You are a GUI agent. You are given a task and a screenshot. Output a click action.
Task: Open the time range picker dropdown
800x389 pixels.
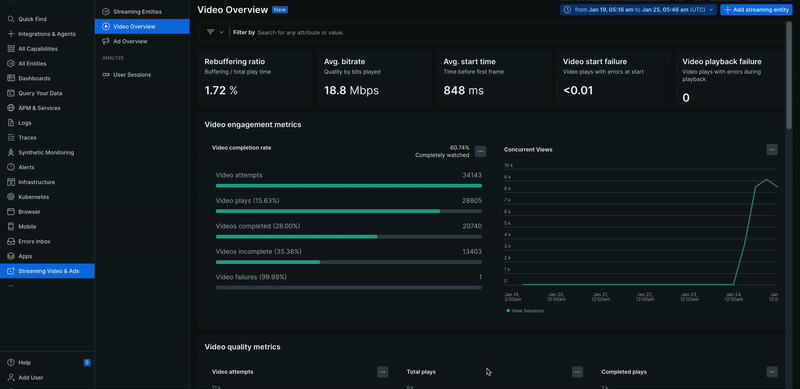tap(638, 10)
